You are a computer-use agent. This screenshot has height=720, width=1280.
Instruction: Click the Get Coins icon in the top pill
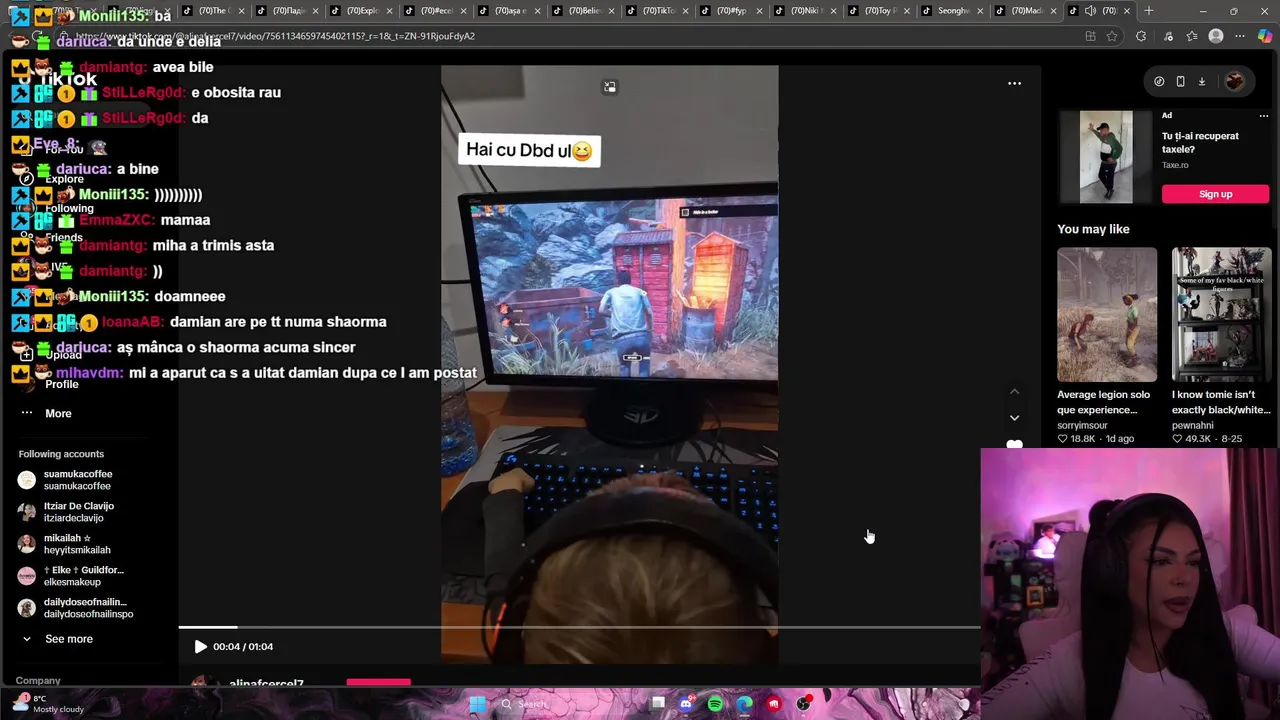[x=1159, y=82]
